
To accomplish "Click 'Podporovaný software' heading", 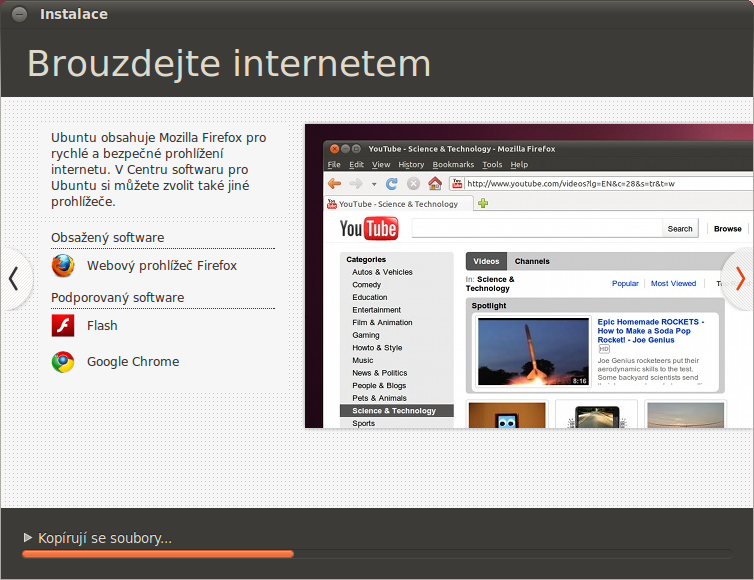I will tap(118, 298).
